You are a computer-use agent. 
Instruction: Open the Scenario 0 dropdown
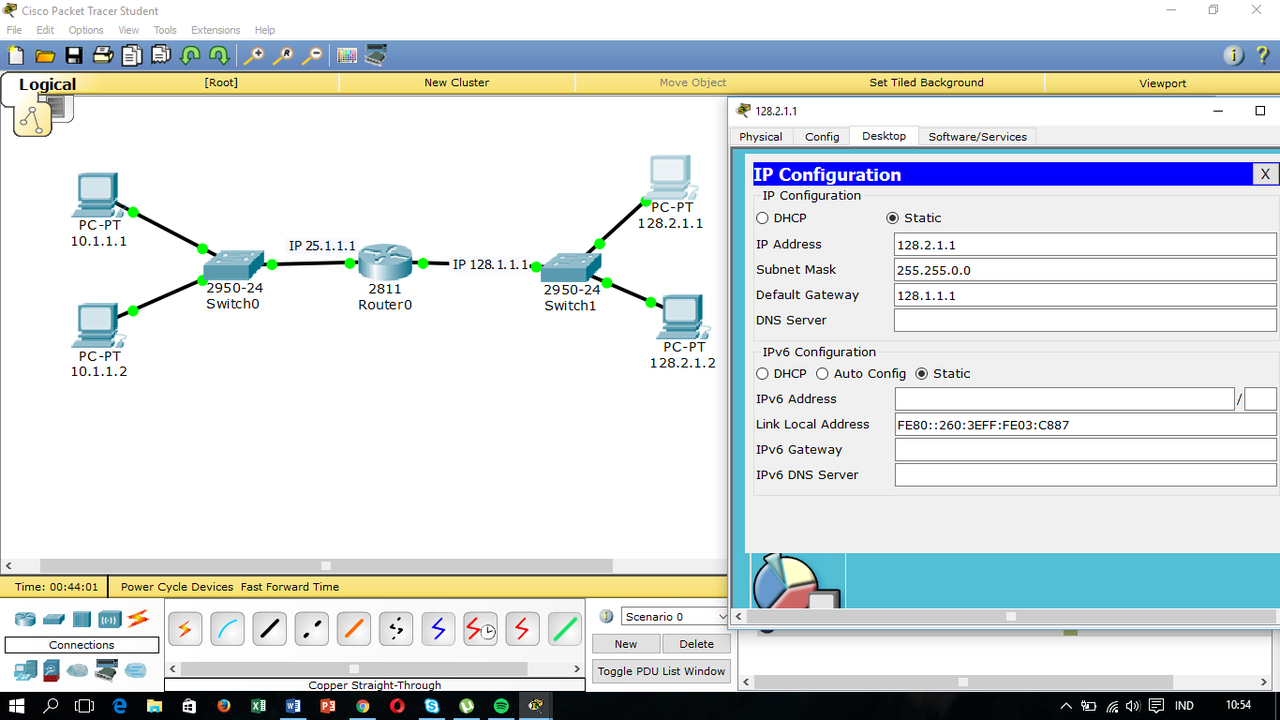click(675, 617)
